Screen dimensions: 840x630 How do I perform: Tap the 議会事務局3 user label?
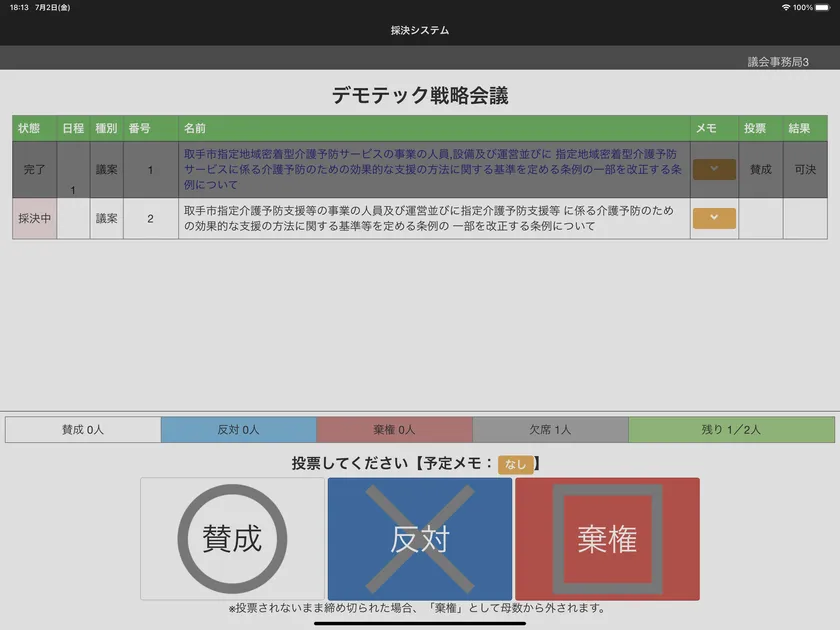pyautogui.click(x=778, y=62)
